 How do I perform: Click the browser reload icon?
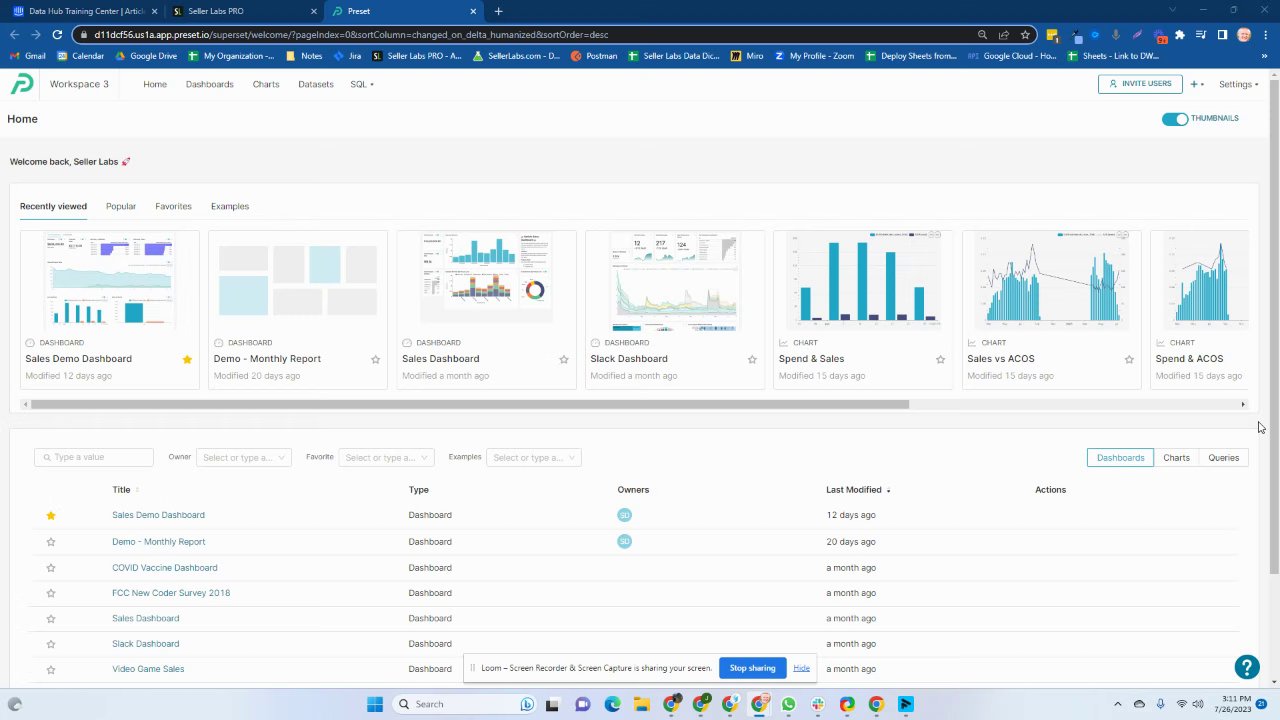point(57,34)
